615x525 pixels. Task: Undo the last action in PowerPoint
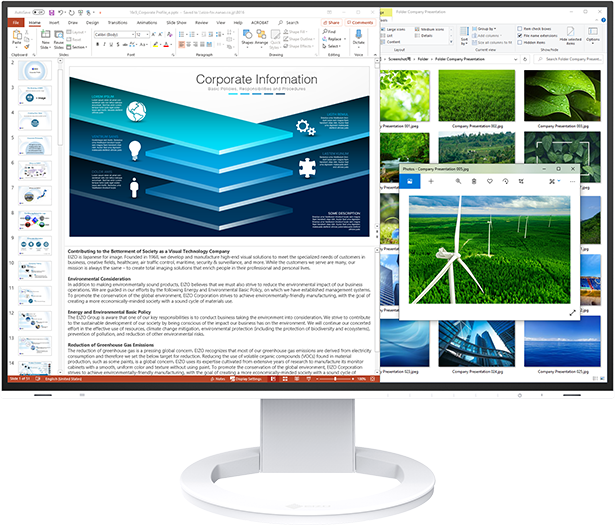pyautogui.click(x=61, y=13)
